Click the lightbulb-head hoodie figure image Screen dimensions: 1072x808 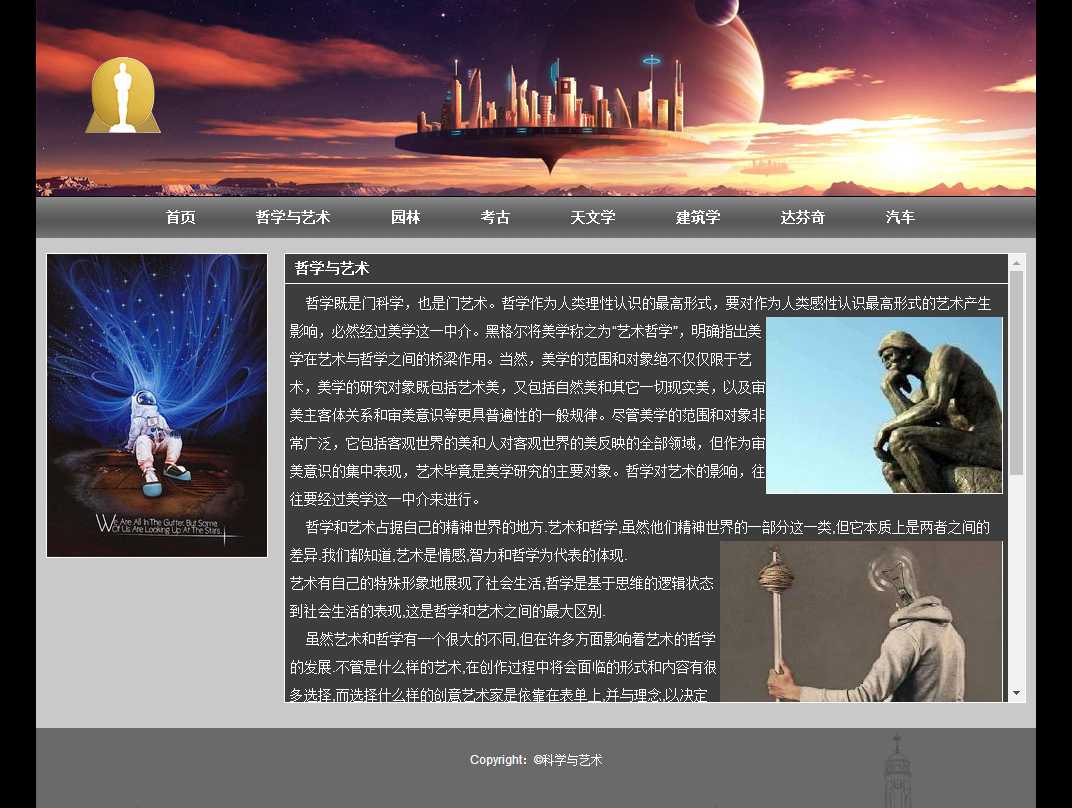861,622
